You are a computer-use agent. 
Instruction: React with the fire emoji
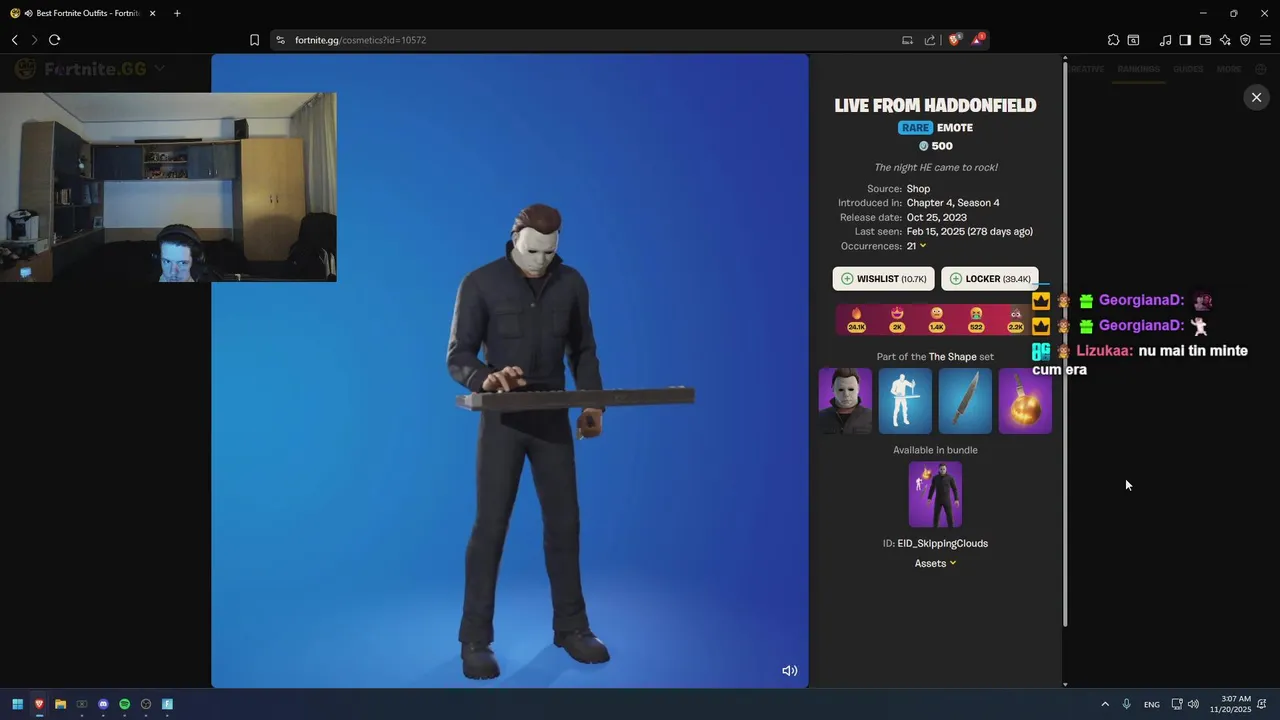click(x=856, y=319)
